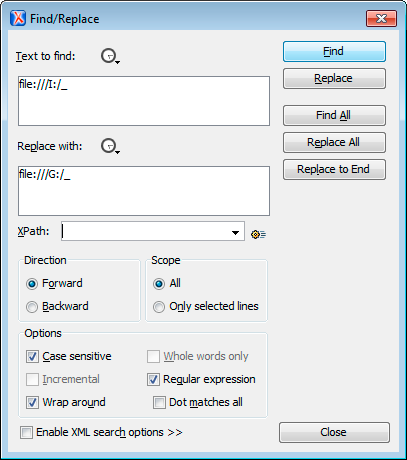Click the Find button
The image size is (407, 460).
tap(334, 52)
